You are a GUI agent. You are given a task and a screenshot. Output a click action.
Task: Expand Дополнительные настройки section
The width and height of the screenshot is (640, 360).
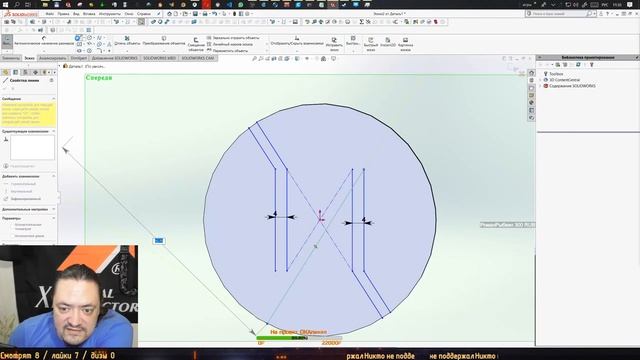click(x=53, y=209)
